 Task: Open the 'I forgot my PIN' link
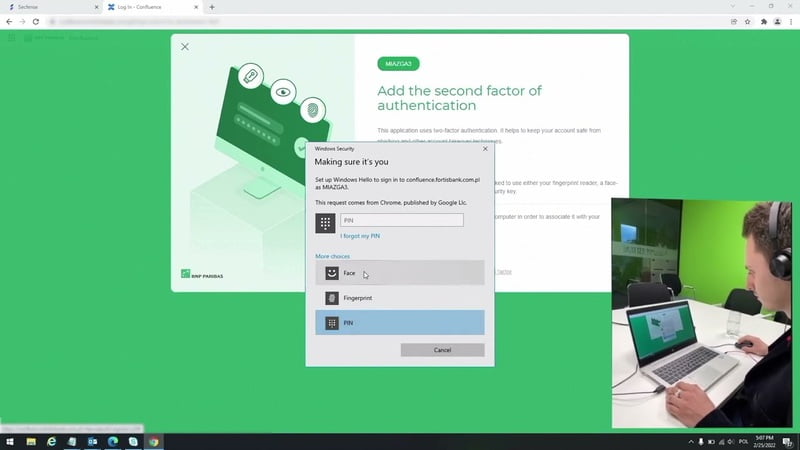click(360, 236)
